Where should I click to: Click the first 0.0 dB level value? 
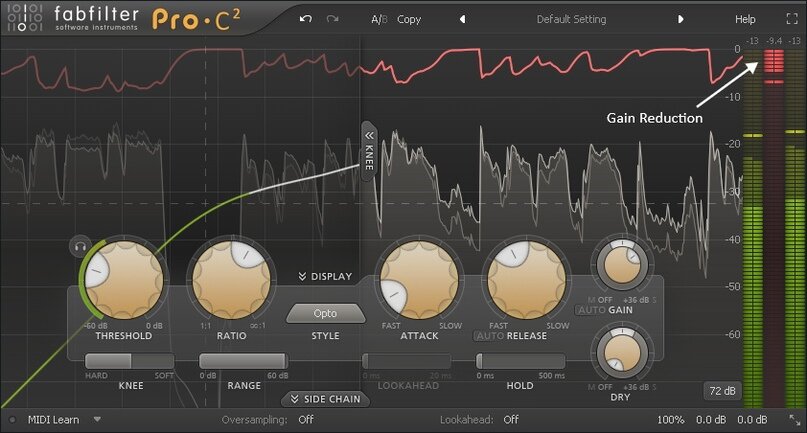(x=711, y=420)
